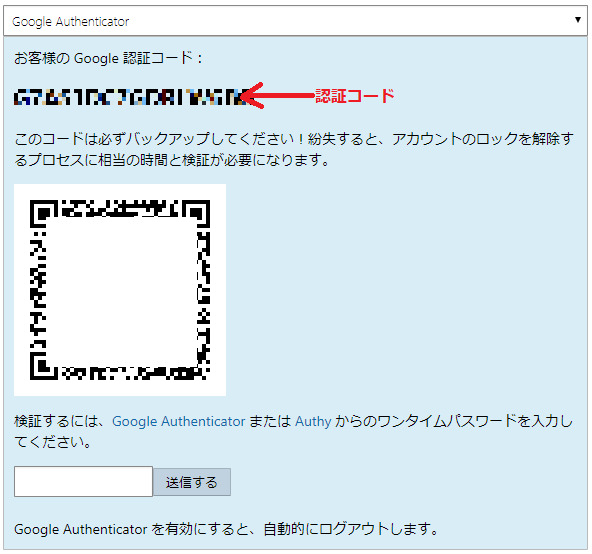Click the red arrow pointing at the code

coord(278,96)
